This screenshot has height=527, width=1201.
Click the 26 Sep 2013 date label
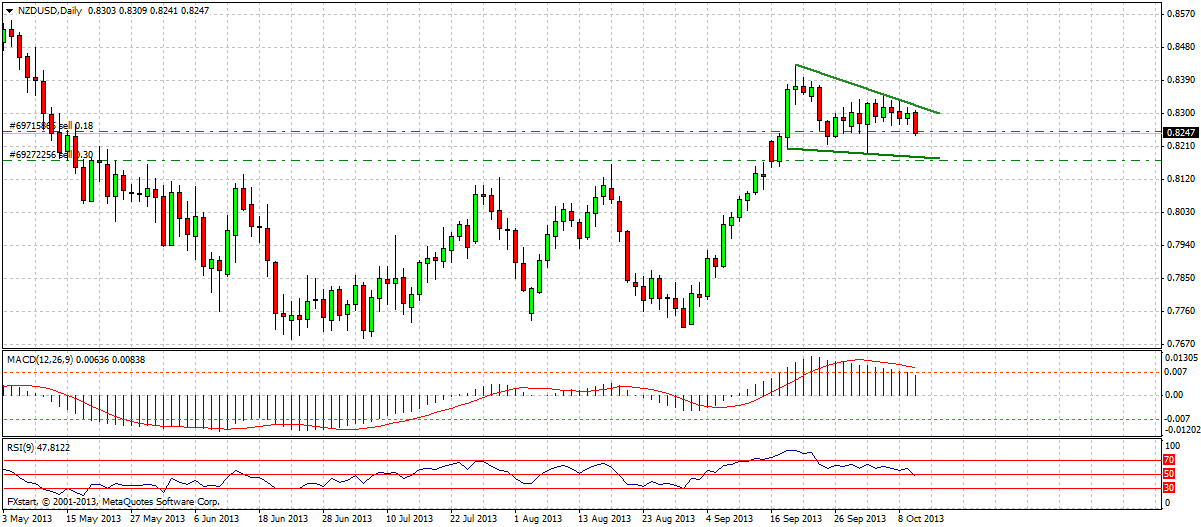pyautogui.click(x=861, y=519)
